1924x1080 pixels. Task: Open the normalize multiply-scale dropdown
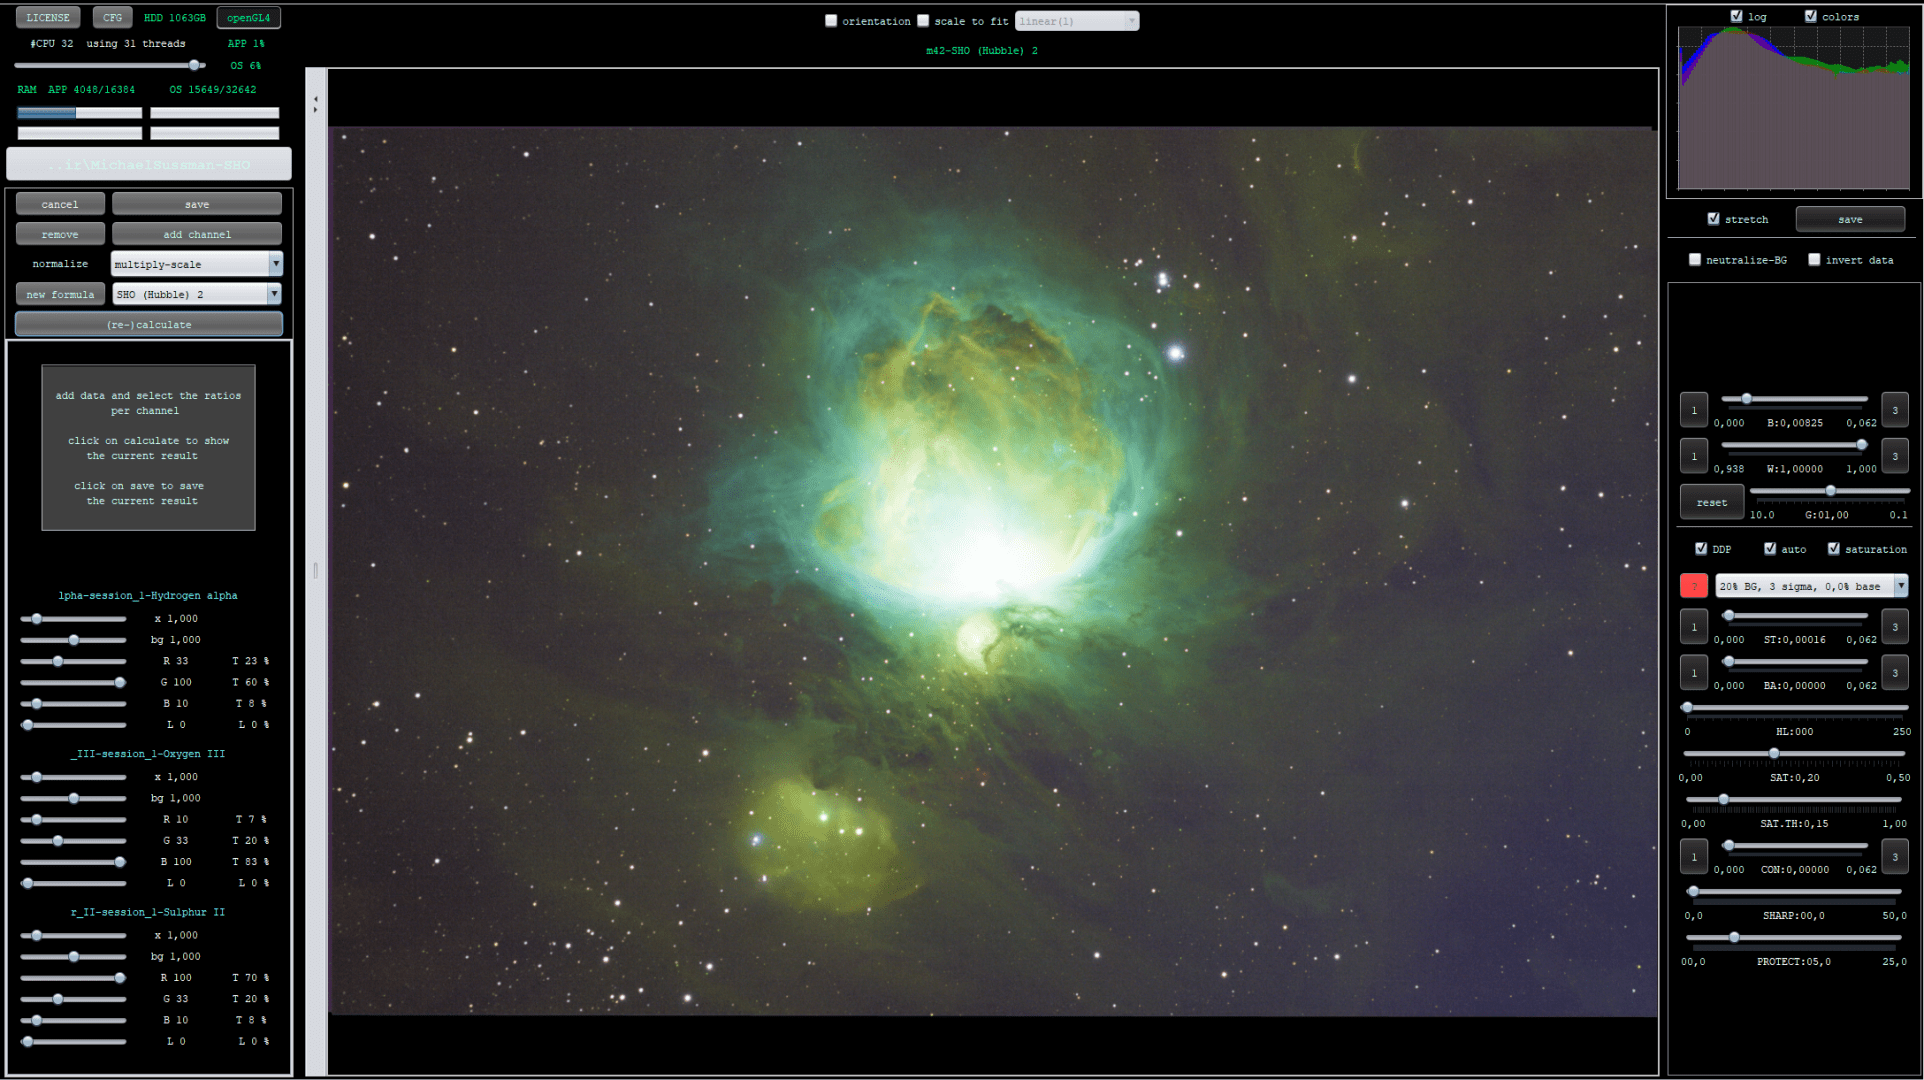click(x=276, y=264)
